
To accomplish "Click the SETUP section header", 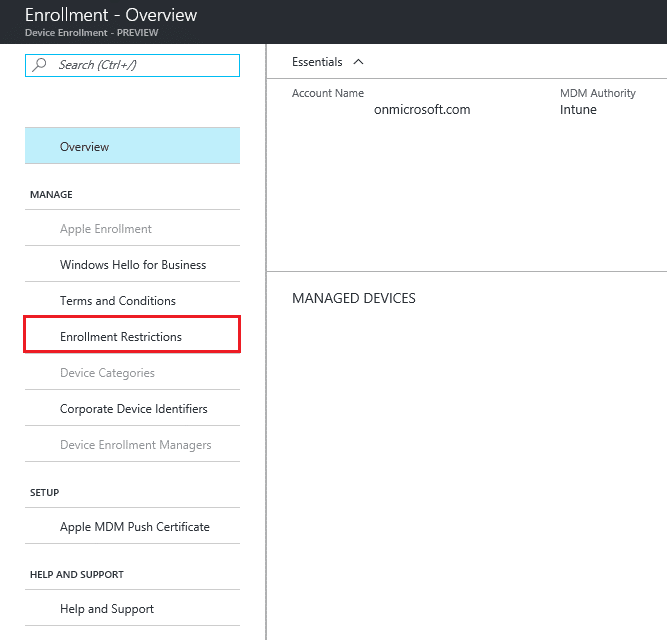I will click(44, 492).
